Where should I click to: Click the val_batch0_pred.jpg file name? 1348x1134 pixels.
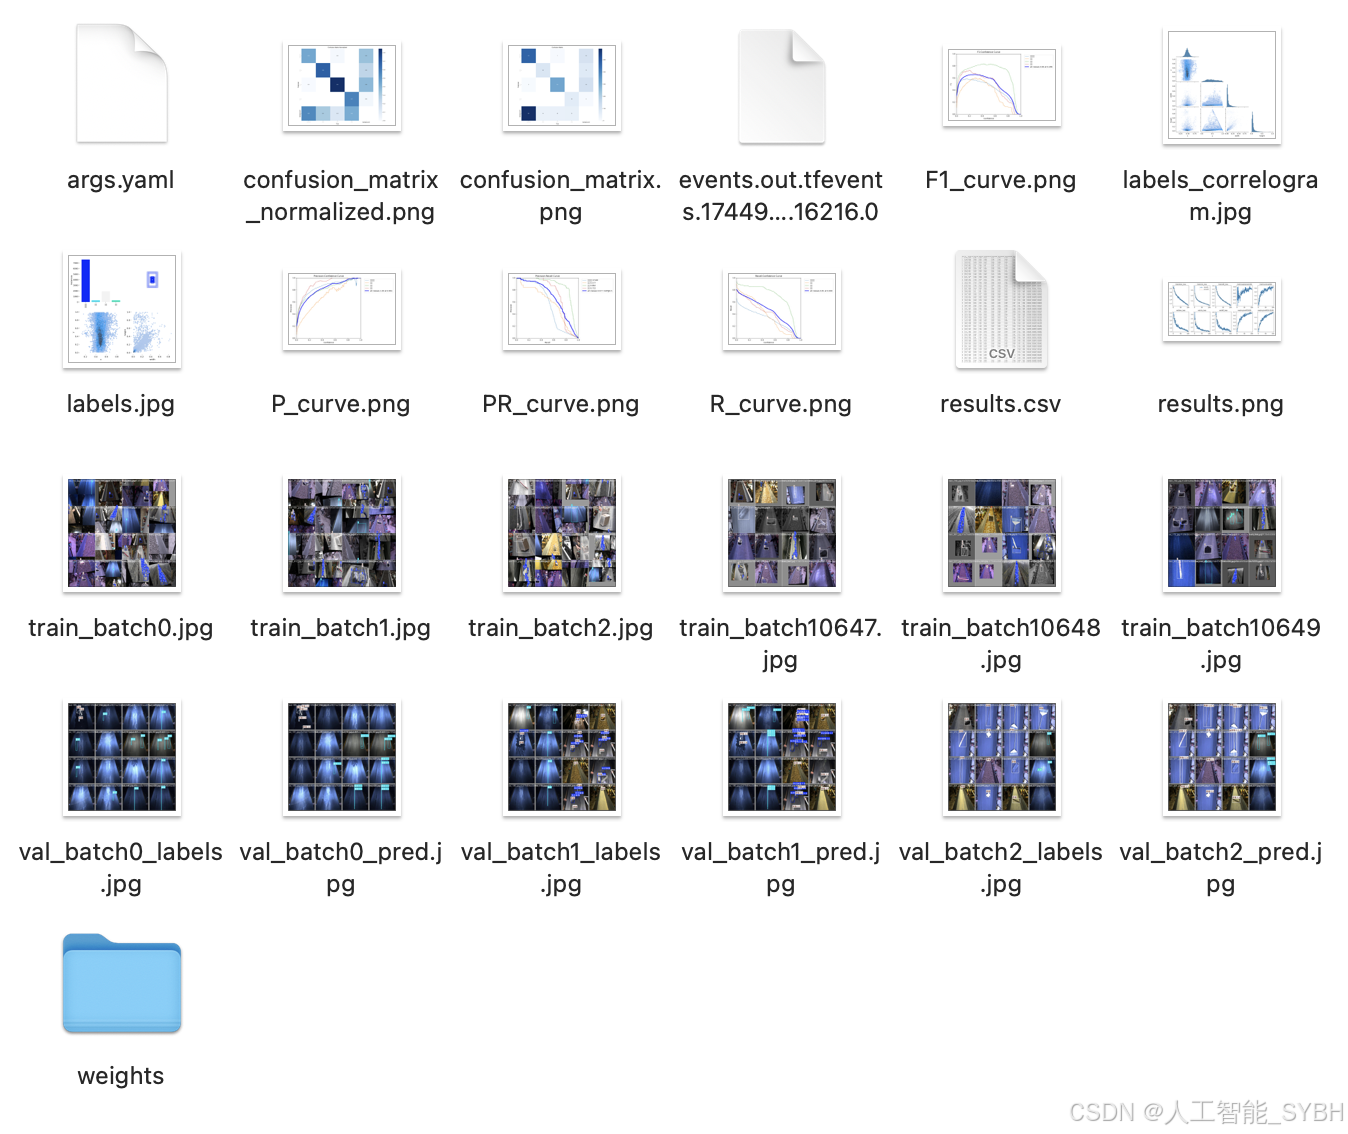[341, 868]
